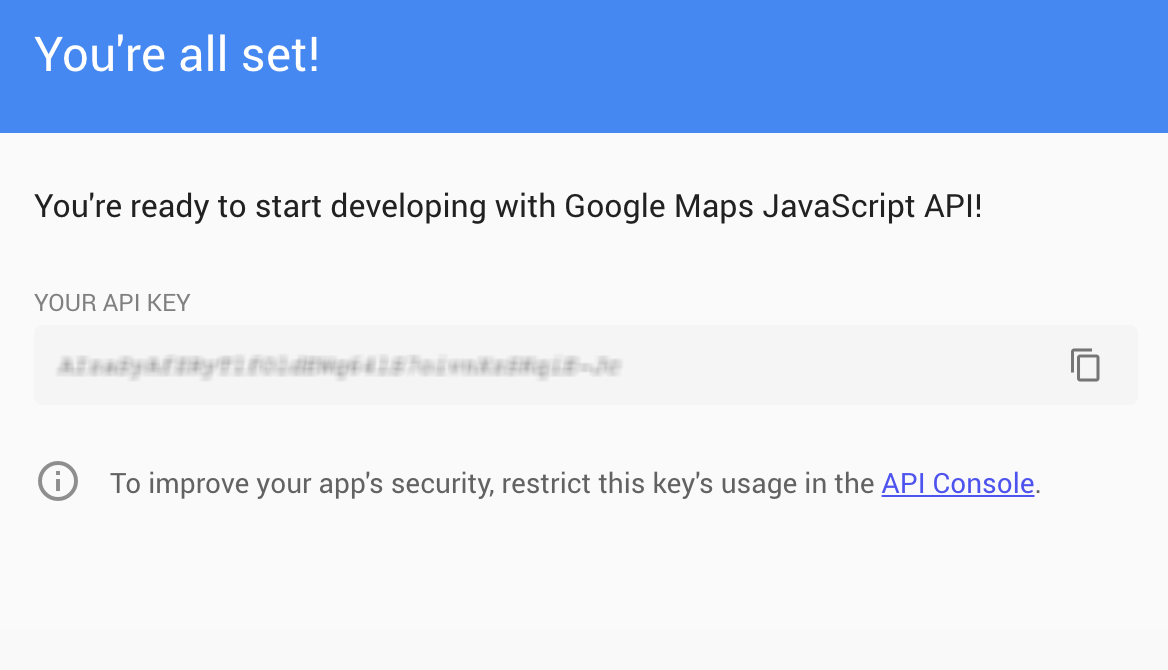Click the word "security" in the tip
The width and height of the screenshot is (1168, 670).
tap(439, 484)
